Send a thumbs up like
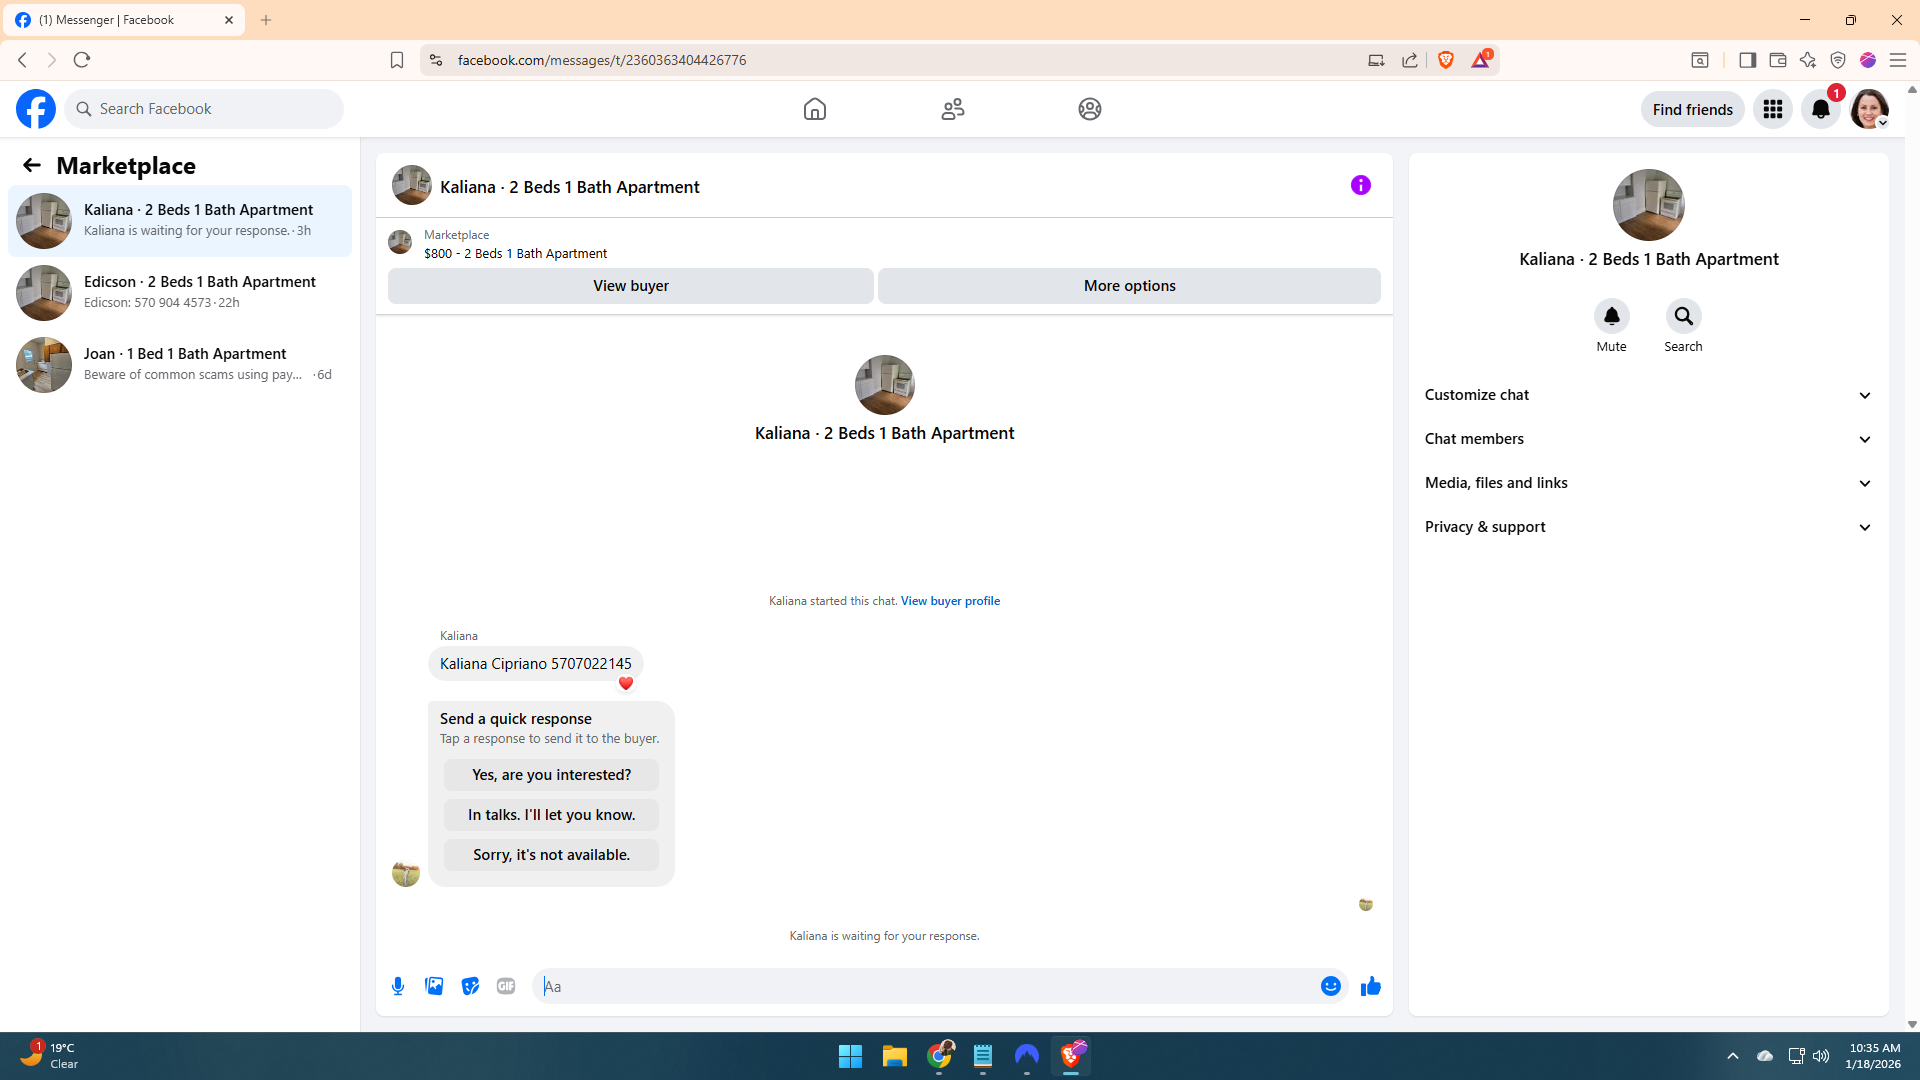The width and height of the screenshot is (1920, 1080). 1370,986
